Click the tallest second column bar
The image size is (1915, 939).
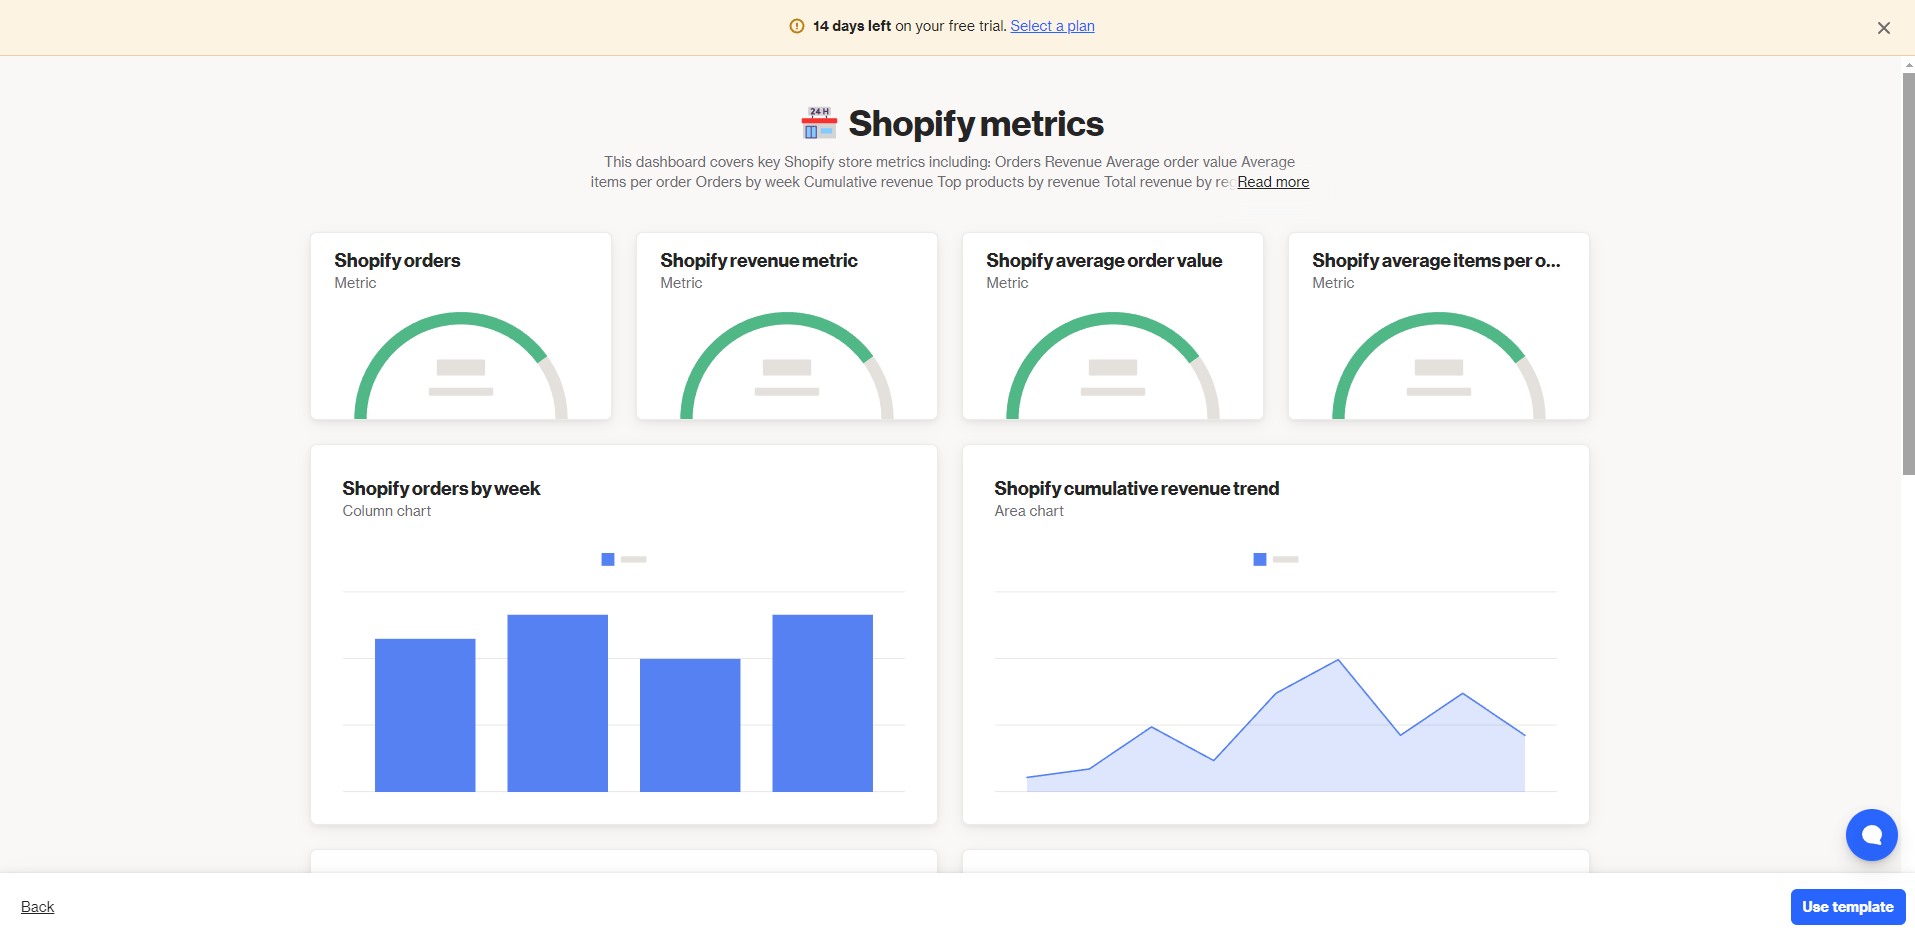[557, 703]
